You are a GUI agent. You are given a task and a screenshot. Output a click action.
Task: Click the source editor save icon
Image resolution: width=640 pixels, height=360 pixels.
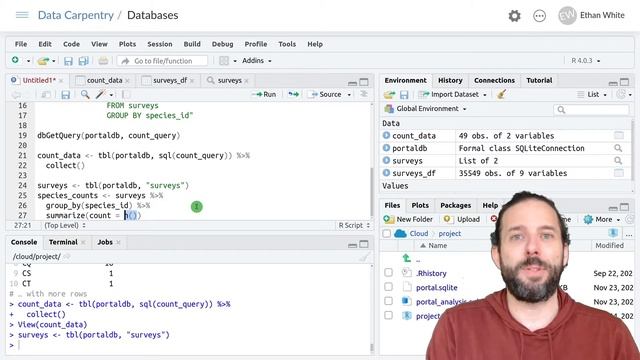tap(65, 95)
